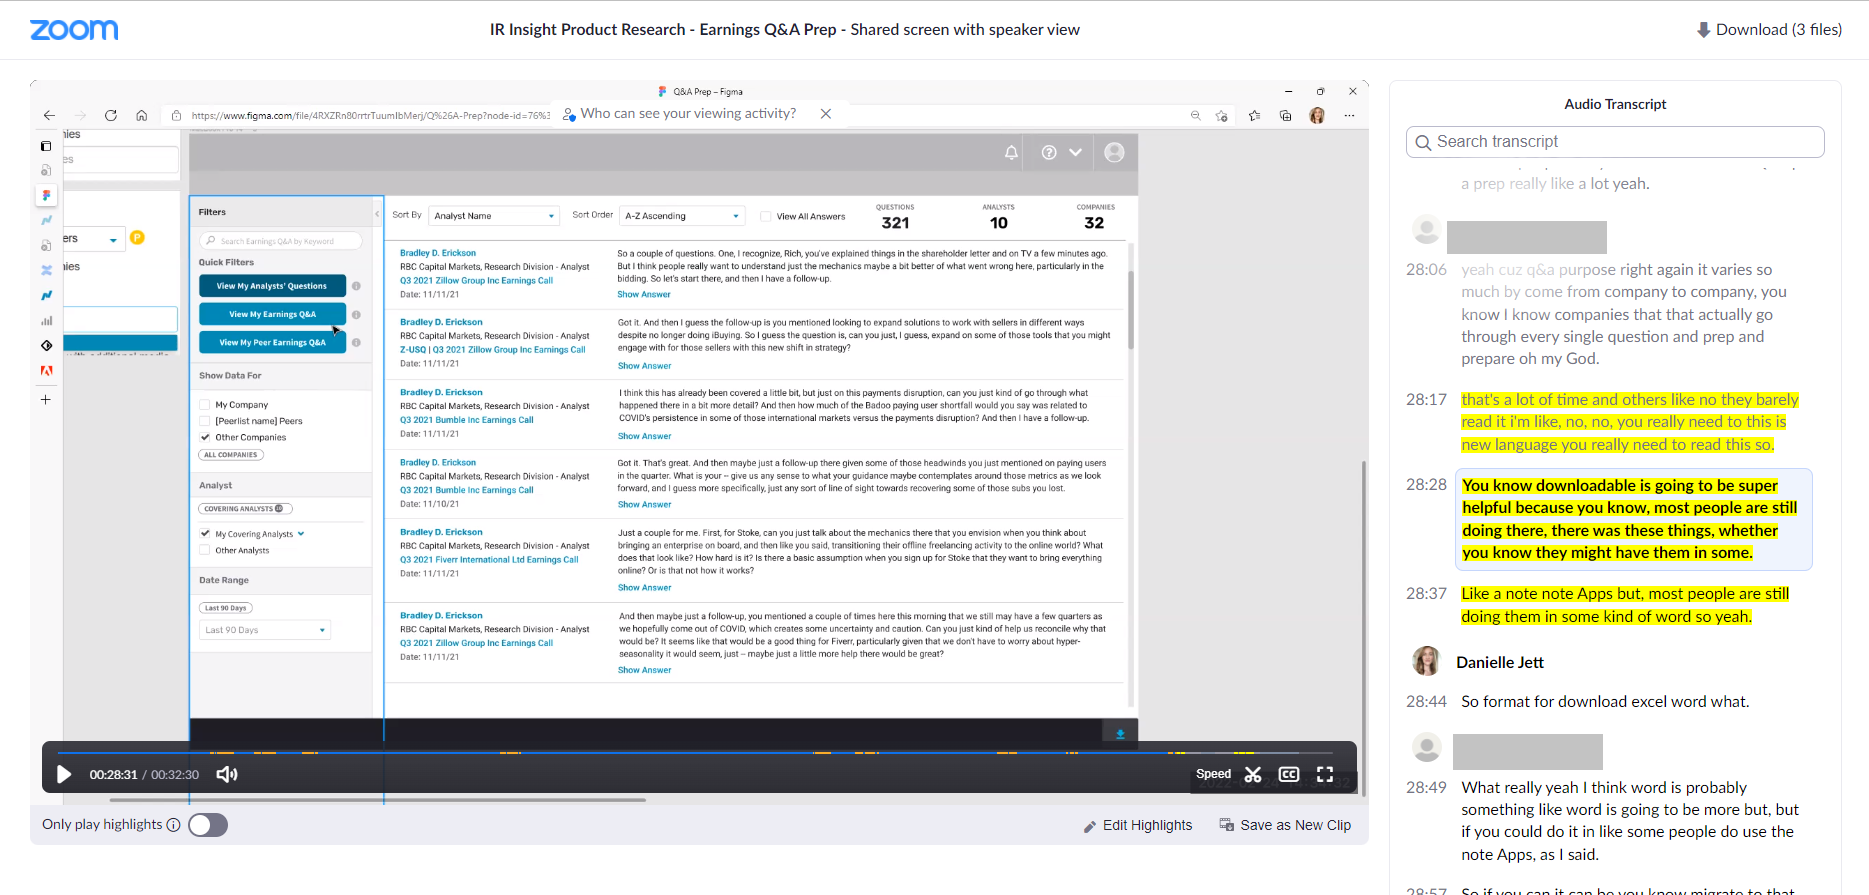Open the help question mark icon

[1049, 153]
